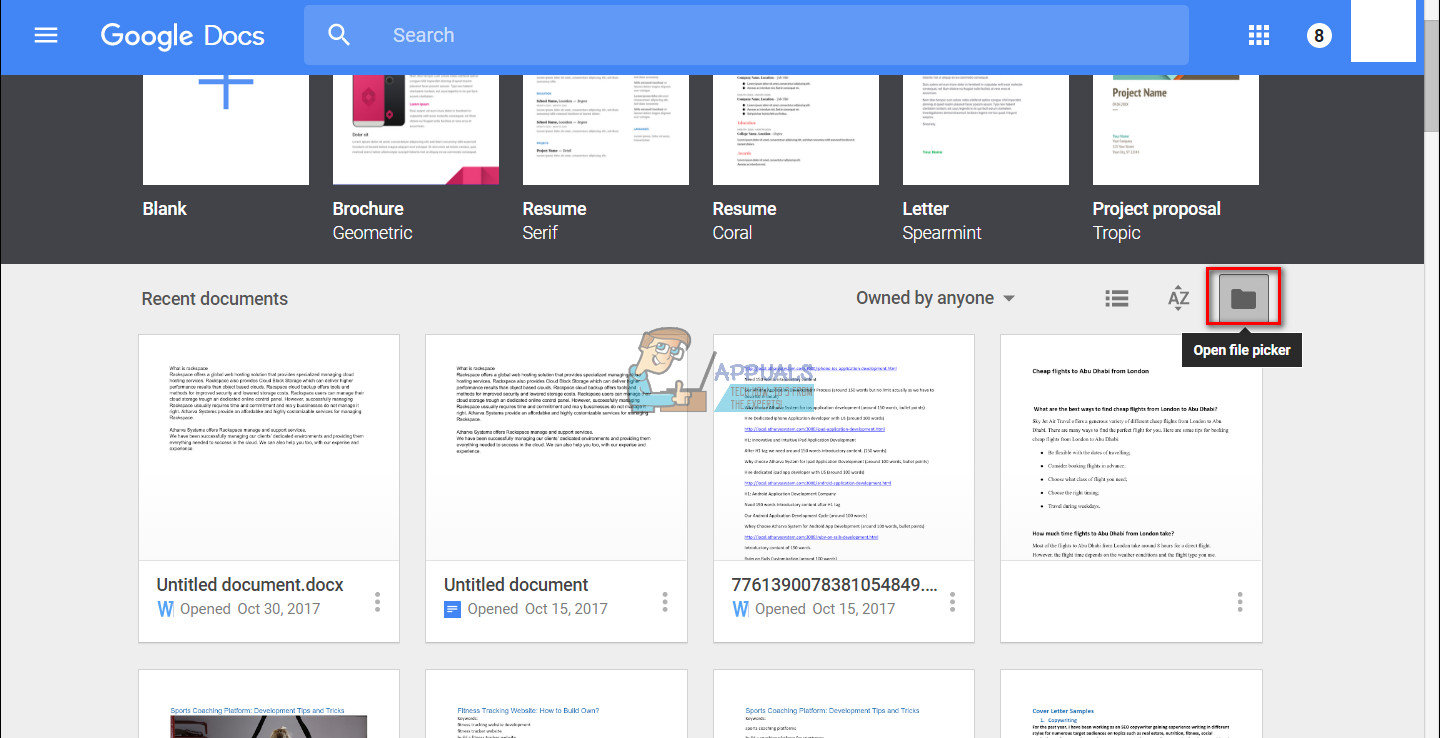Image resolution: width=1440 pixels, height=738 pixels.
Task: Open the Owned by anyone filter
Action: pyautogui.click(x=934, y=297)
